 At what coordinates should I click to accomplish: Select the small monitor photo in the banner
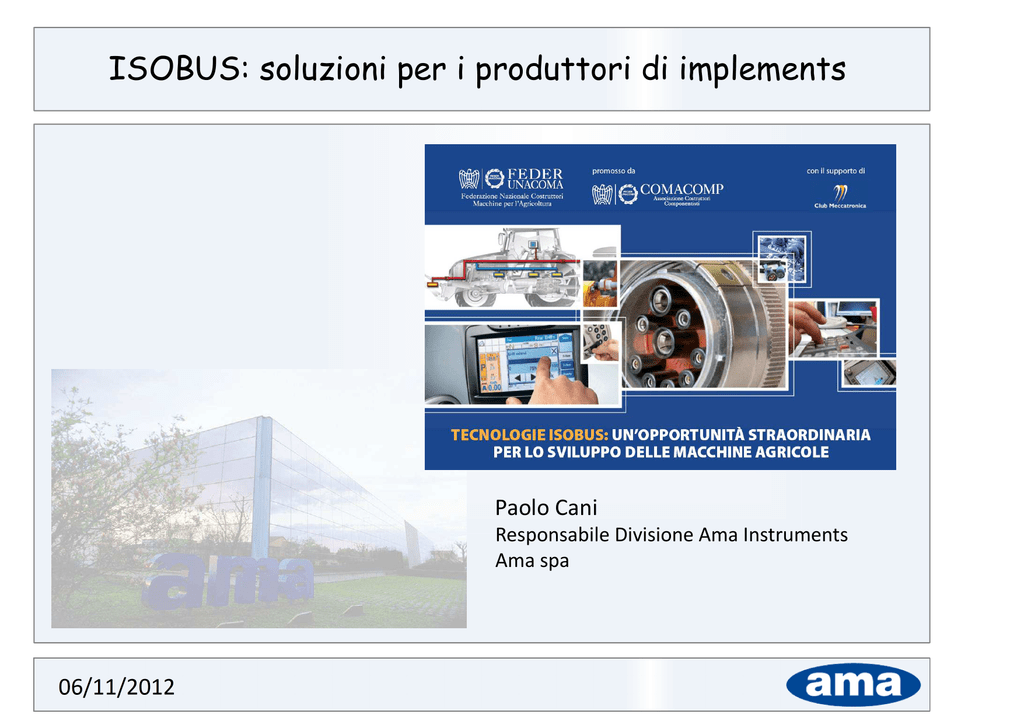[869, 374]
